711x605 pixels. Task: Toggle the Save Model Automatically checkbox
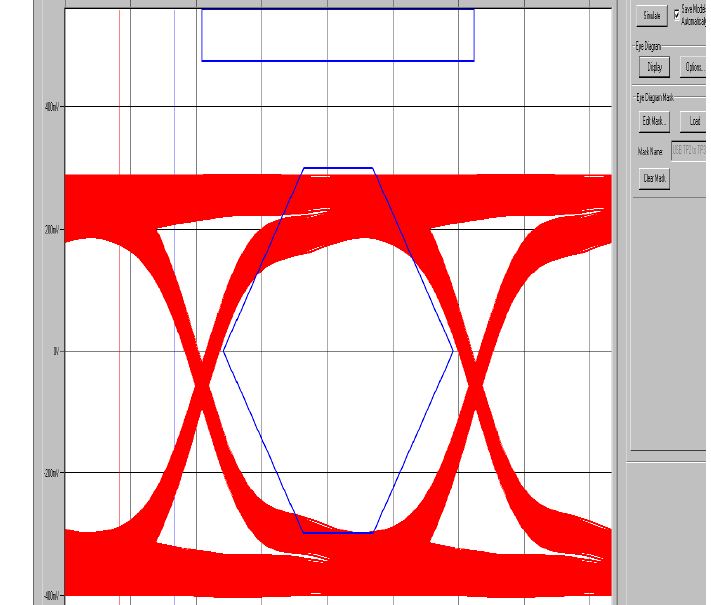[676, 14]
